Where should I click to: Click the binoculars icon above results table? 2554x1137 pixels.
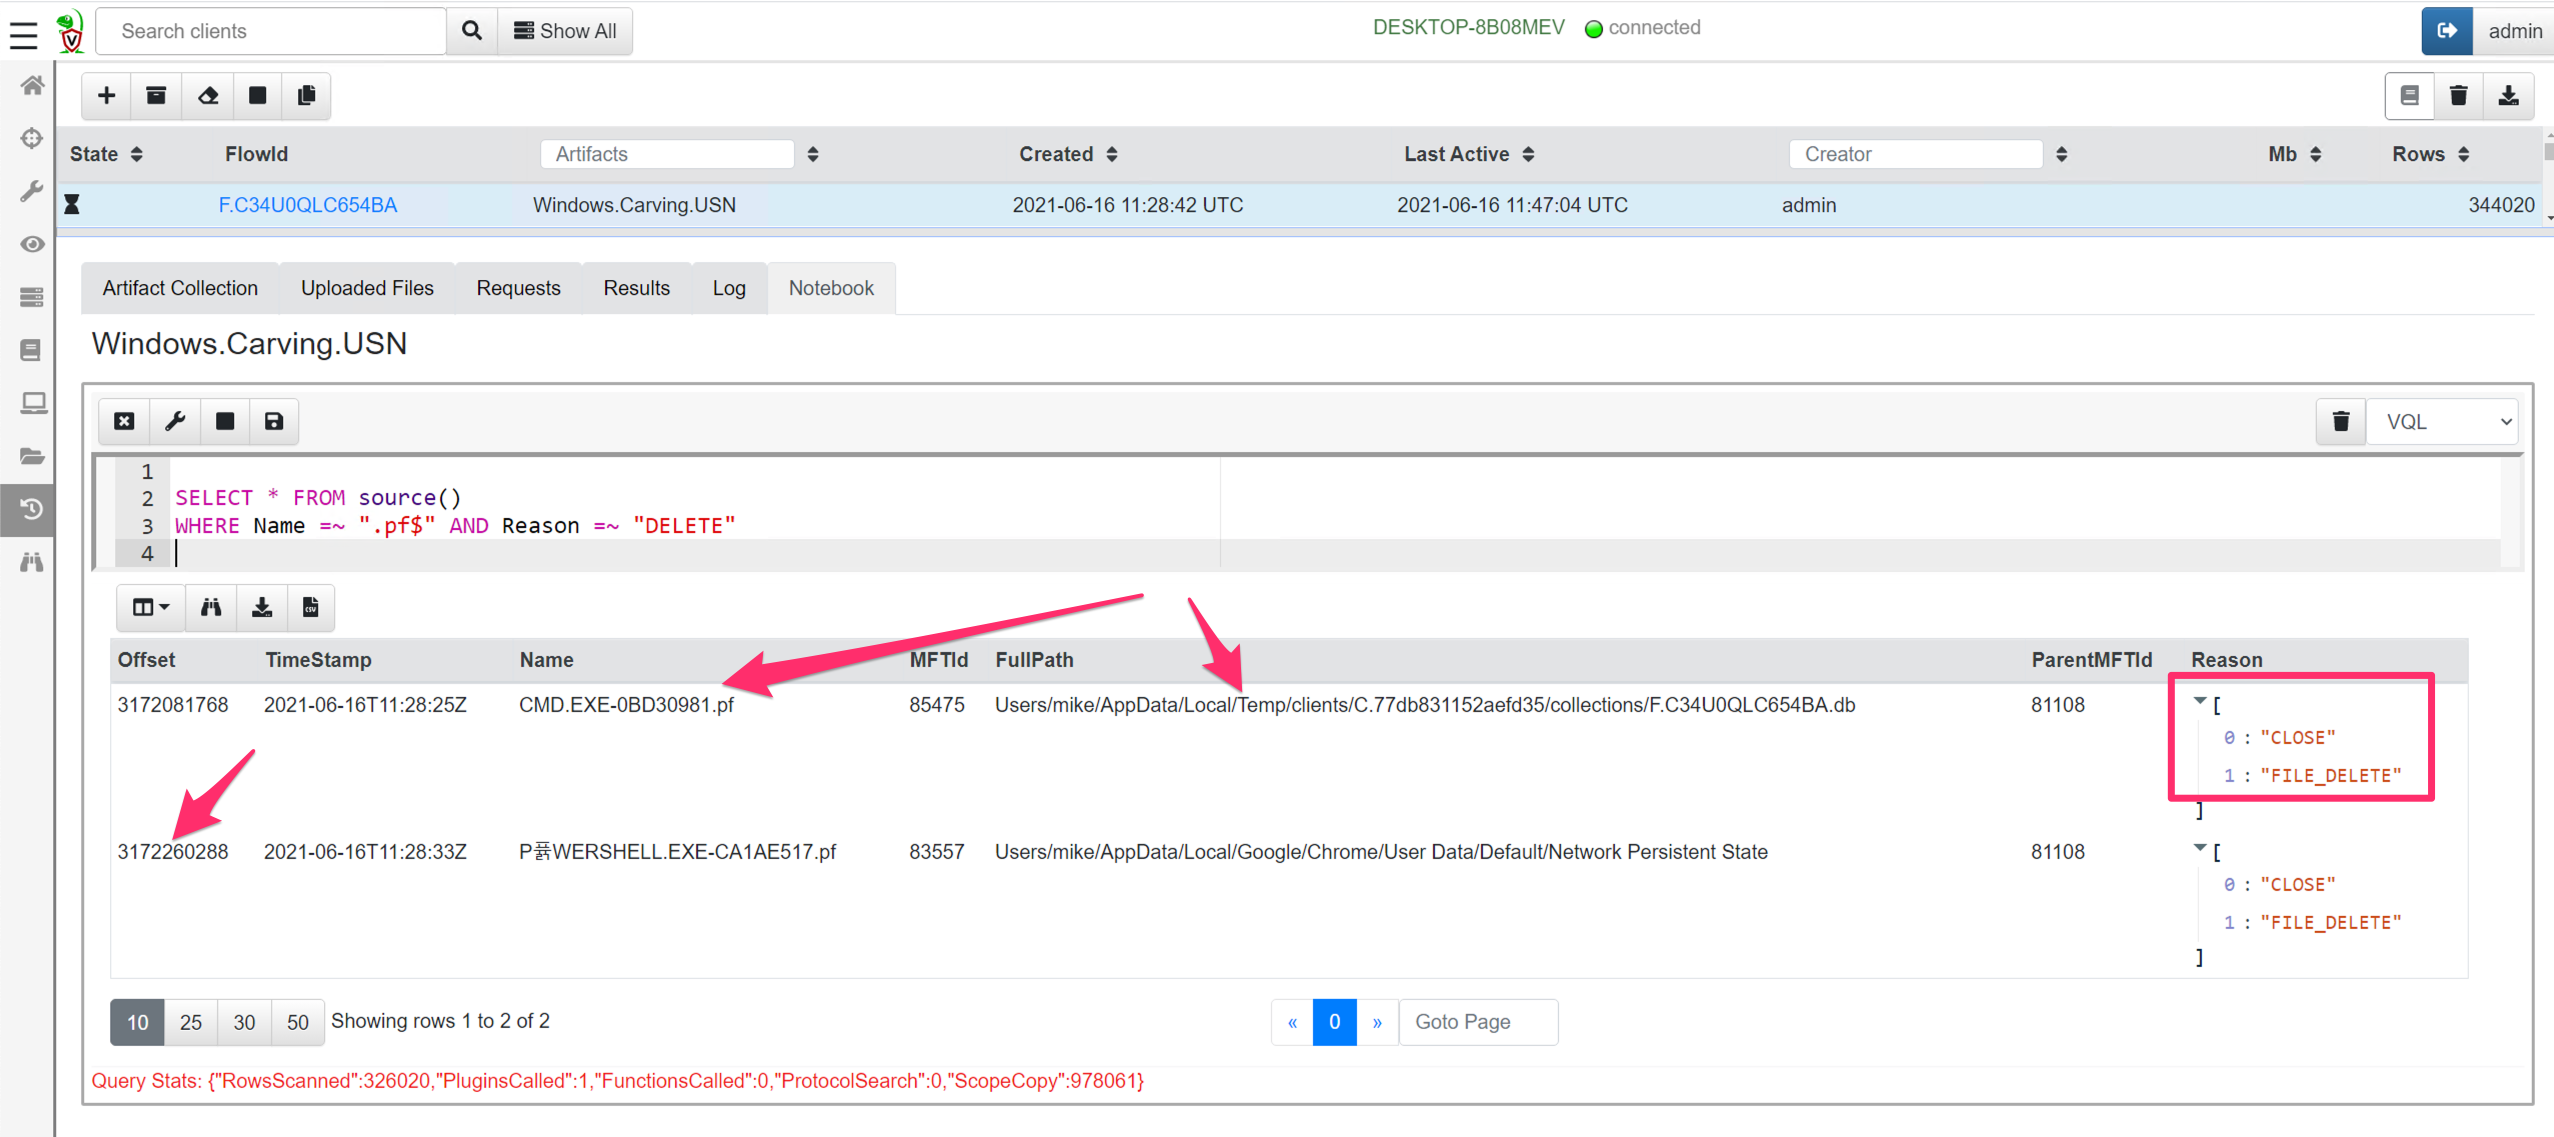[211, 607]
